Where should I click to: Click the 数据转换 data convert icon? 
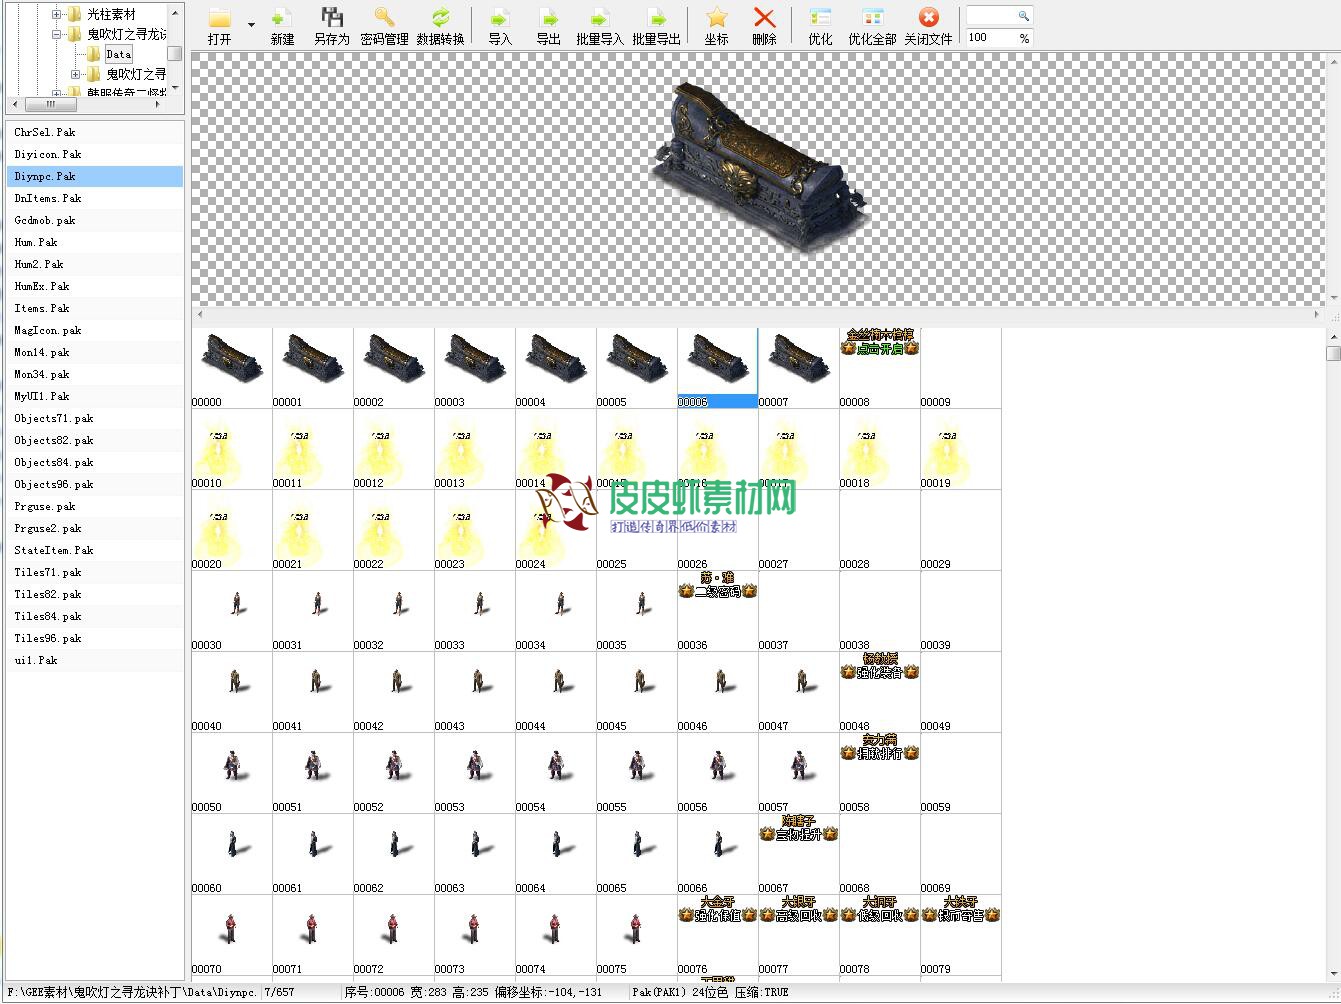[440, 18]
